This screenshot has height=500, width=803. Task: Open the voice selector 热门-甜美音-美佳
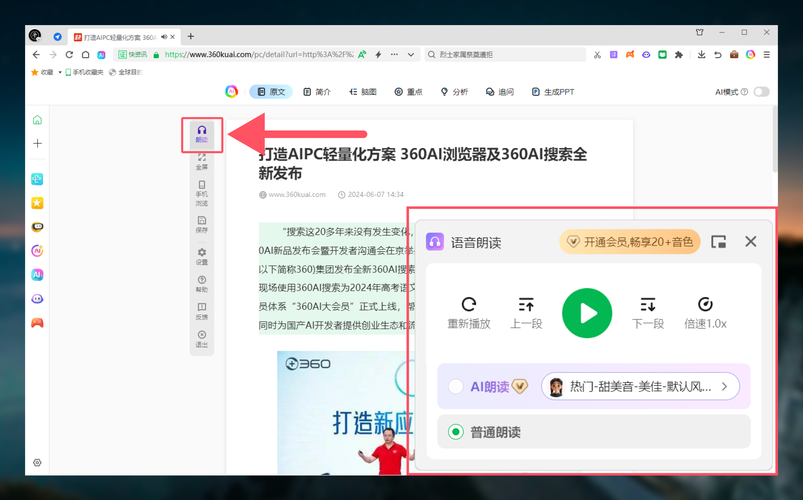point(640,386)
